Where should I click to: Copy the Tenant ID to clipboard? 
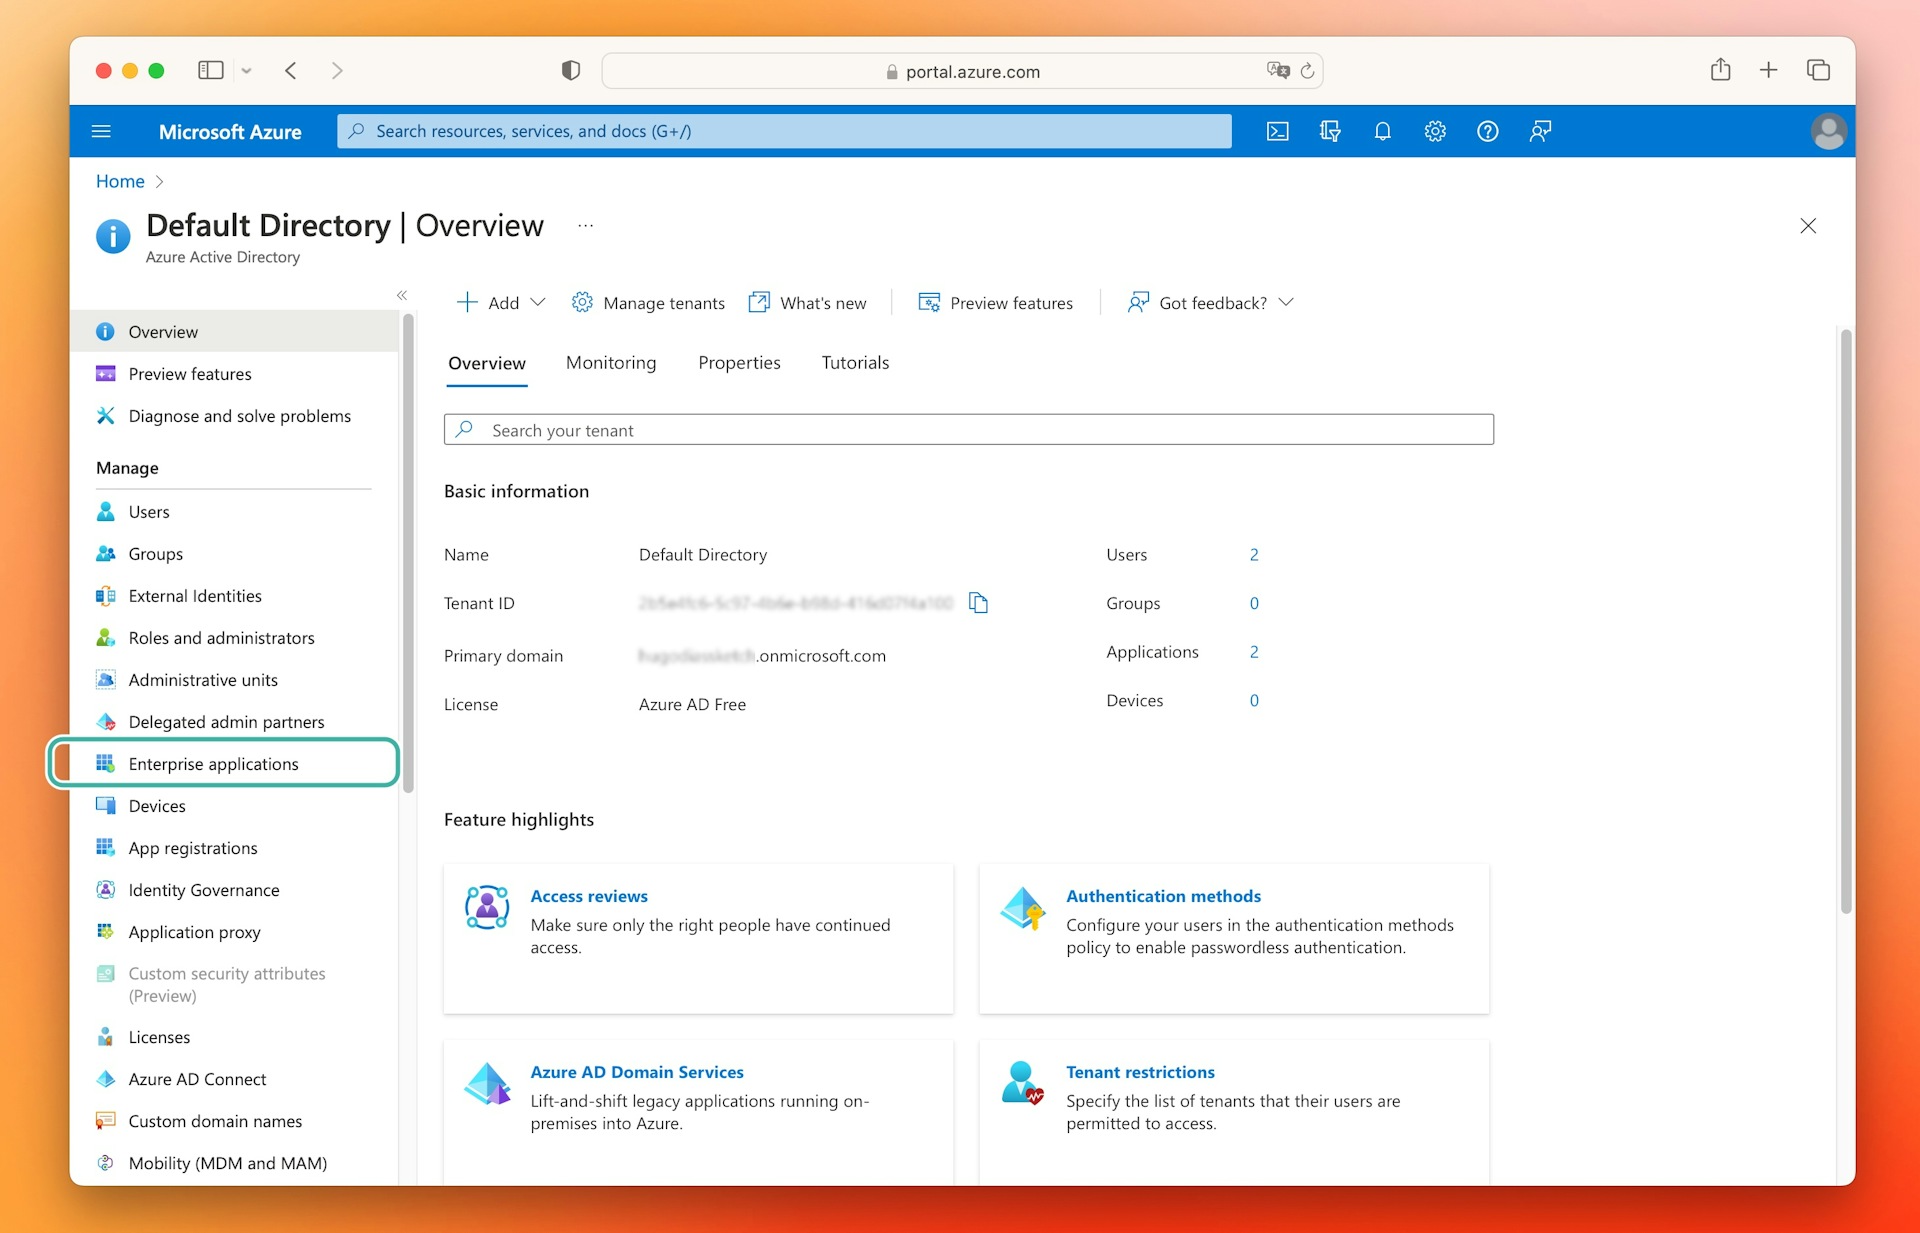(x=978, y=603)
